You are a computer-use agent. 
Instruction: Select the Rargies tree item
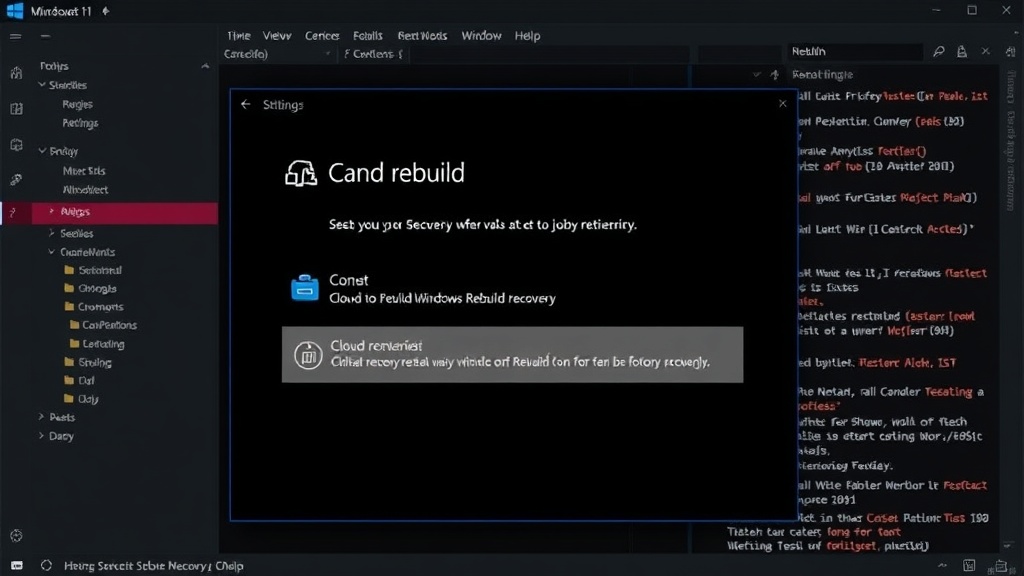pos(78,104)
